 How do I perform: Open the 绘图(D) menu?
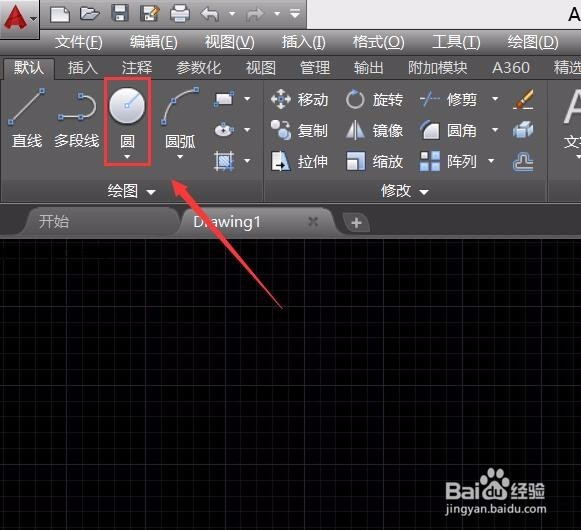pyautogui.click(x=533, y=42)
